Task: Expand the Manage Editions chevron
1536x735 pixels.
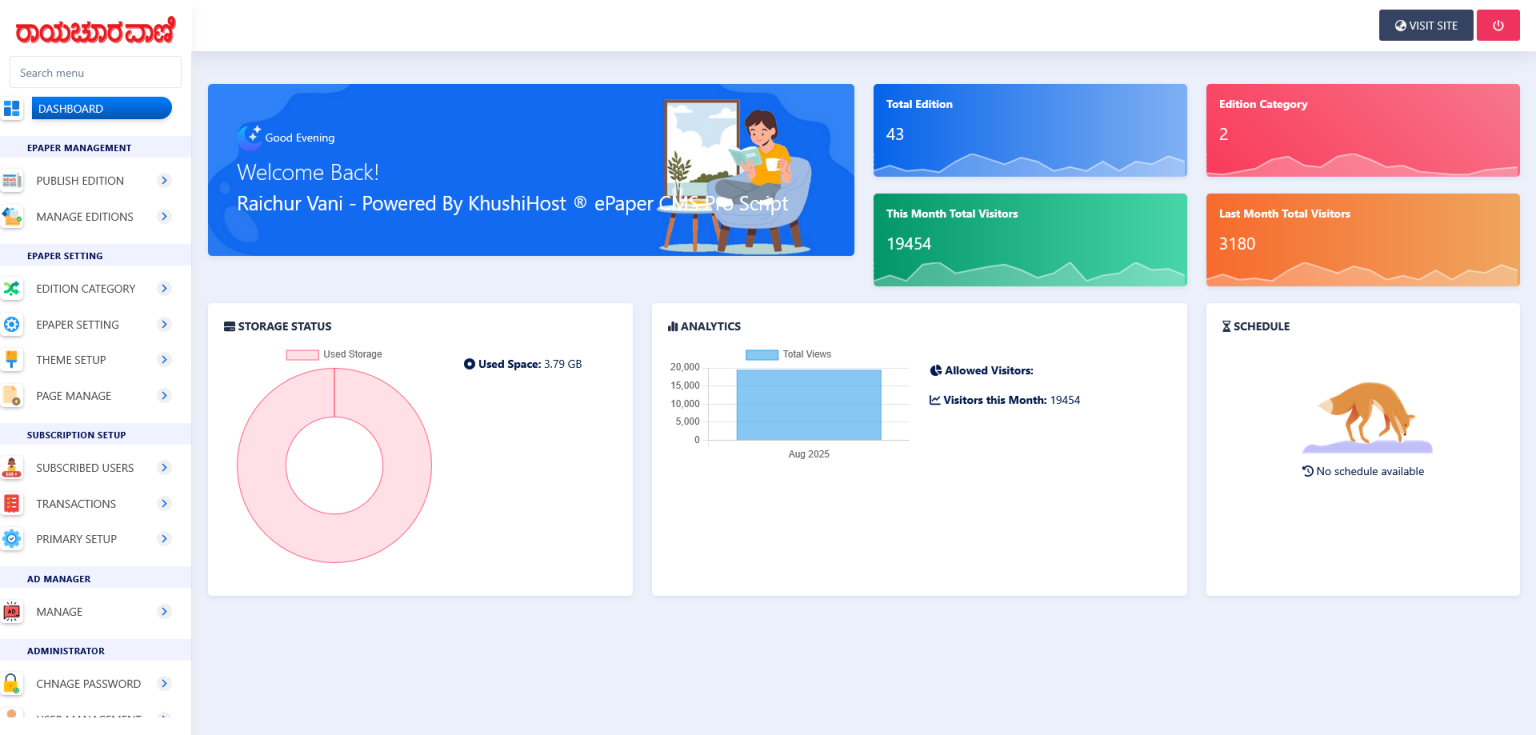Action: pos(165,217)
